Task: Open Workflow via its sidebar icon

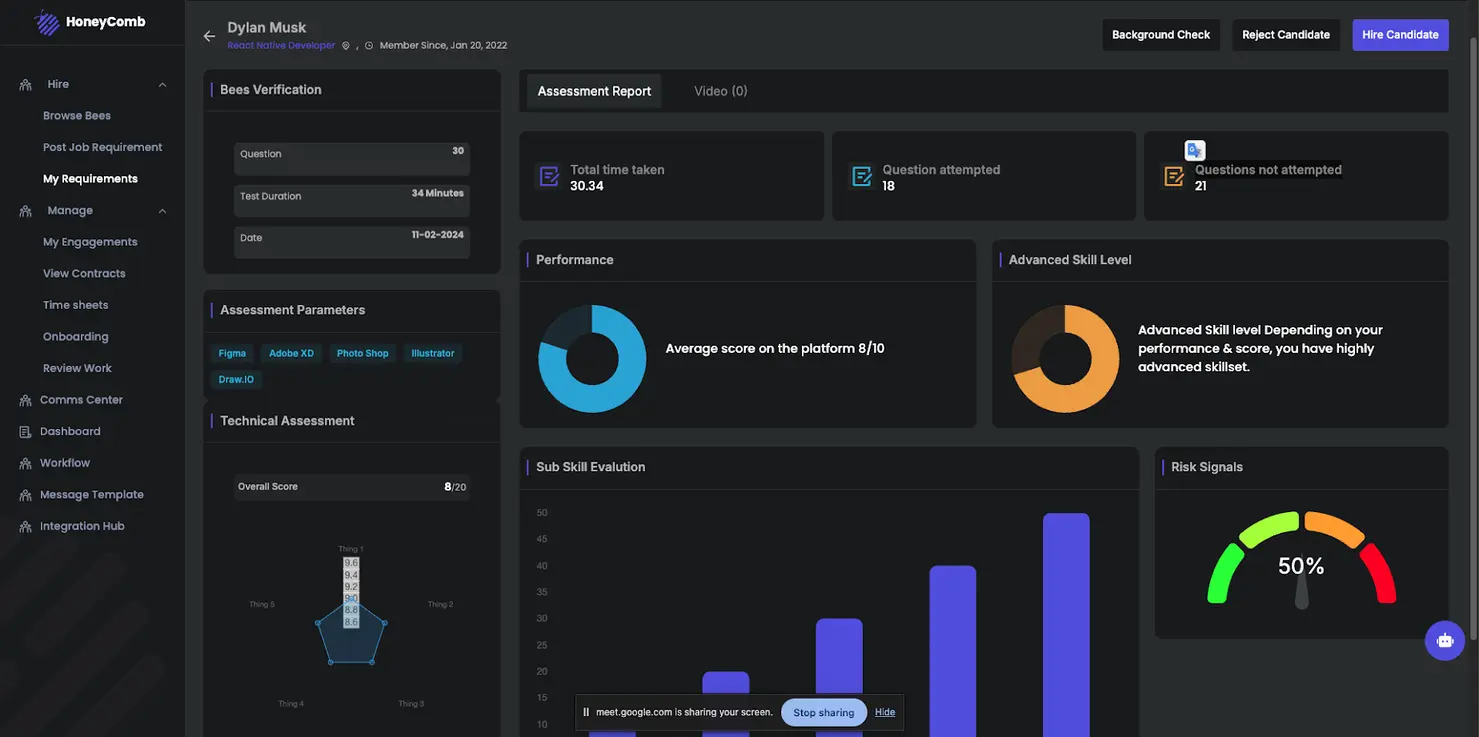Action: pyautogui.click(x=26, y=463)
